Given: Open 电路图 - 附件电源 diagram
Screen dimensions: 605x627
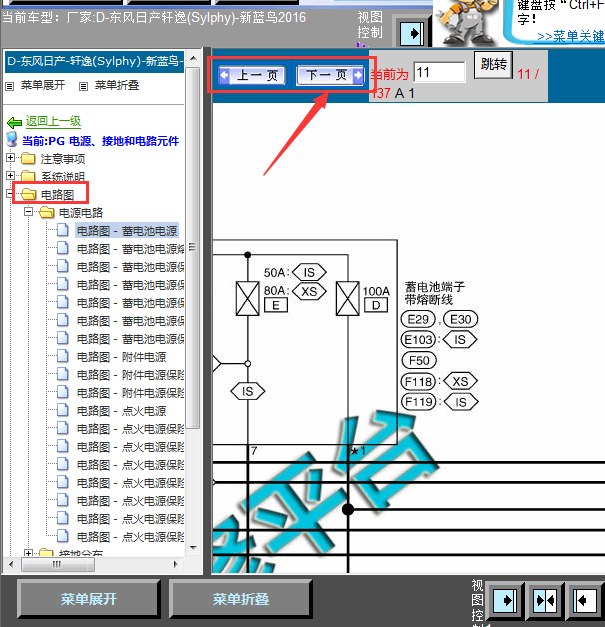Looking at the screenshot, I should coord(121,357).
